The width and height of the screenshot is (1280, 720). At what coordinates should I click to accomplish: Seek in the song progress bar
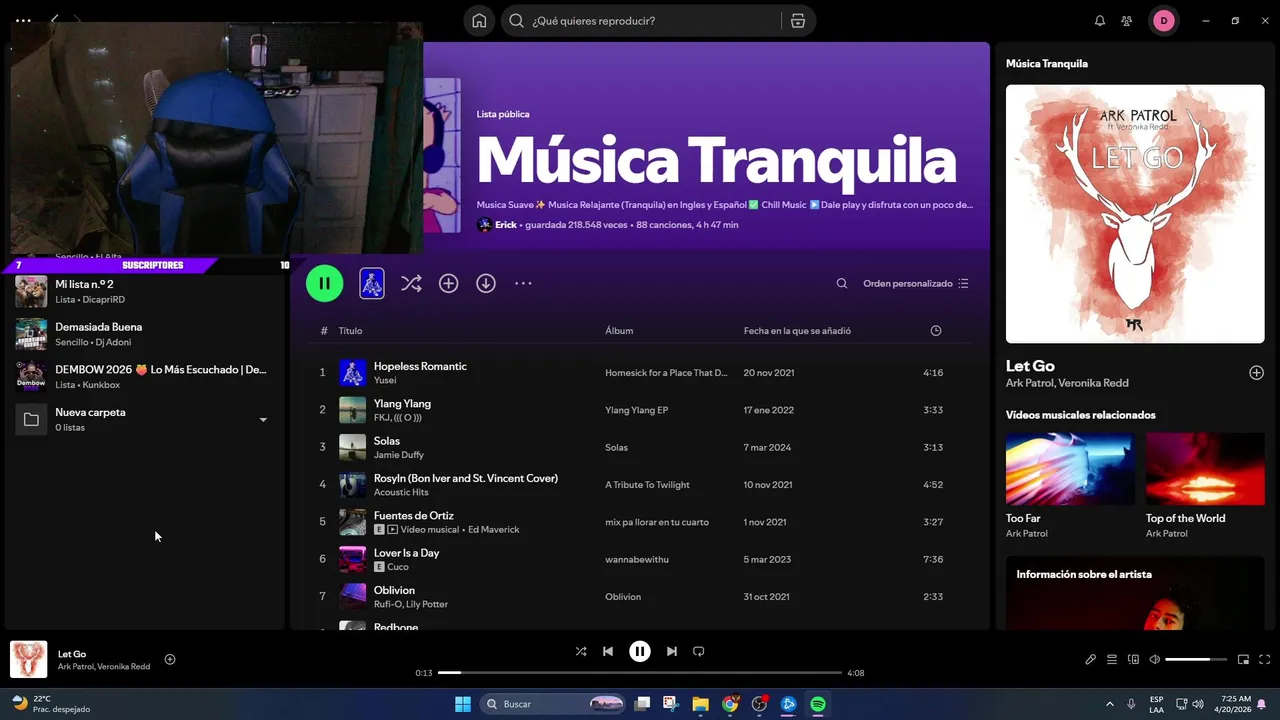click(x=640, y=673)
